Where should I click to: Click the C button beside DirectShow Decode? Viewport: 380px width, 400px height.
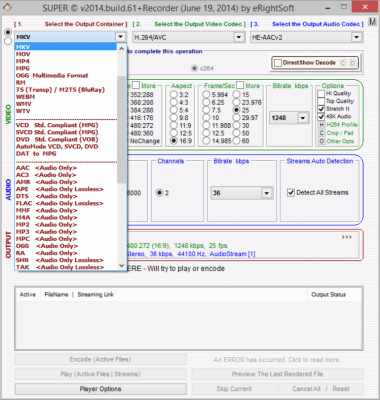pyautogui.click(x=343, y=63)
